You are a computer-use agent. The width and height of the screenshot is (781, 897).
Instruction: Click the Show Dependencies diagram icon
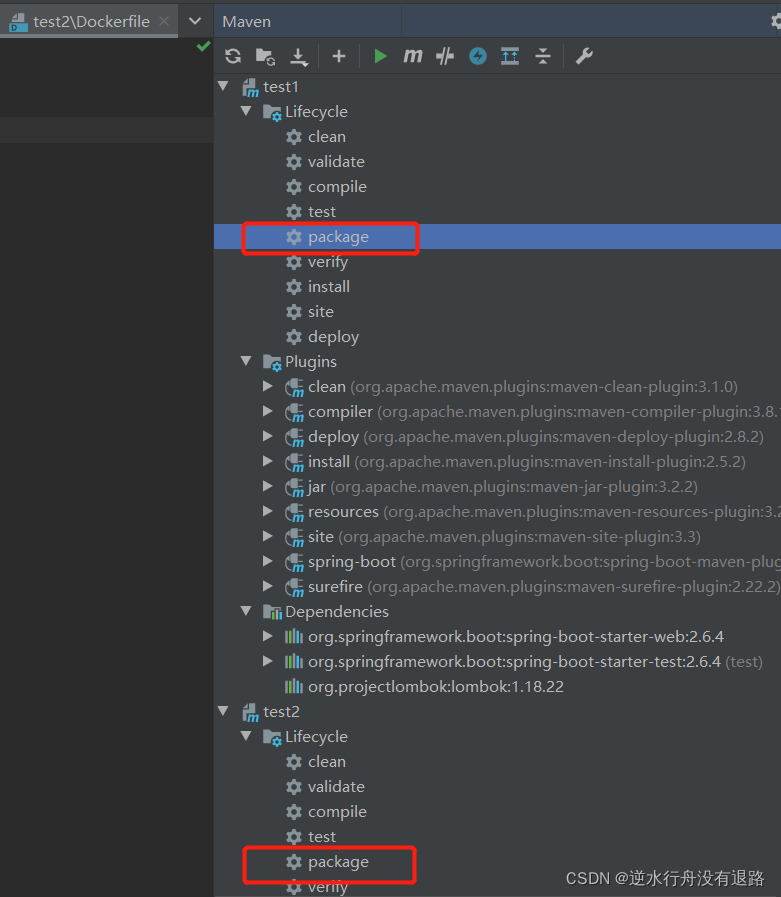[x=510, y=56]
